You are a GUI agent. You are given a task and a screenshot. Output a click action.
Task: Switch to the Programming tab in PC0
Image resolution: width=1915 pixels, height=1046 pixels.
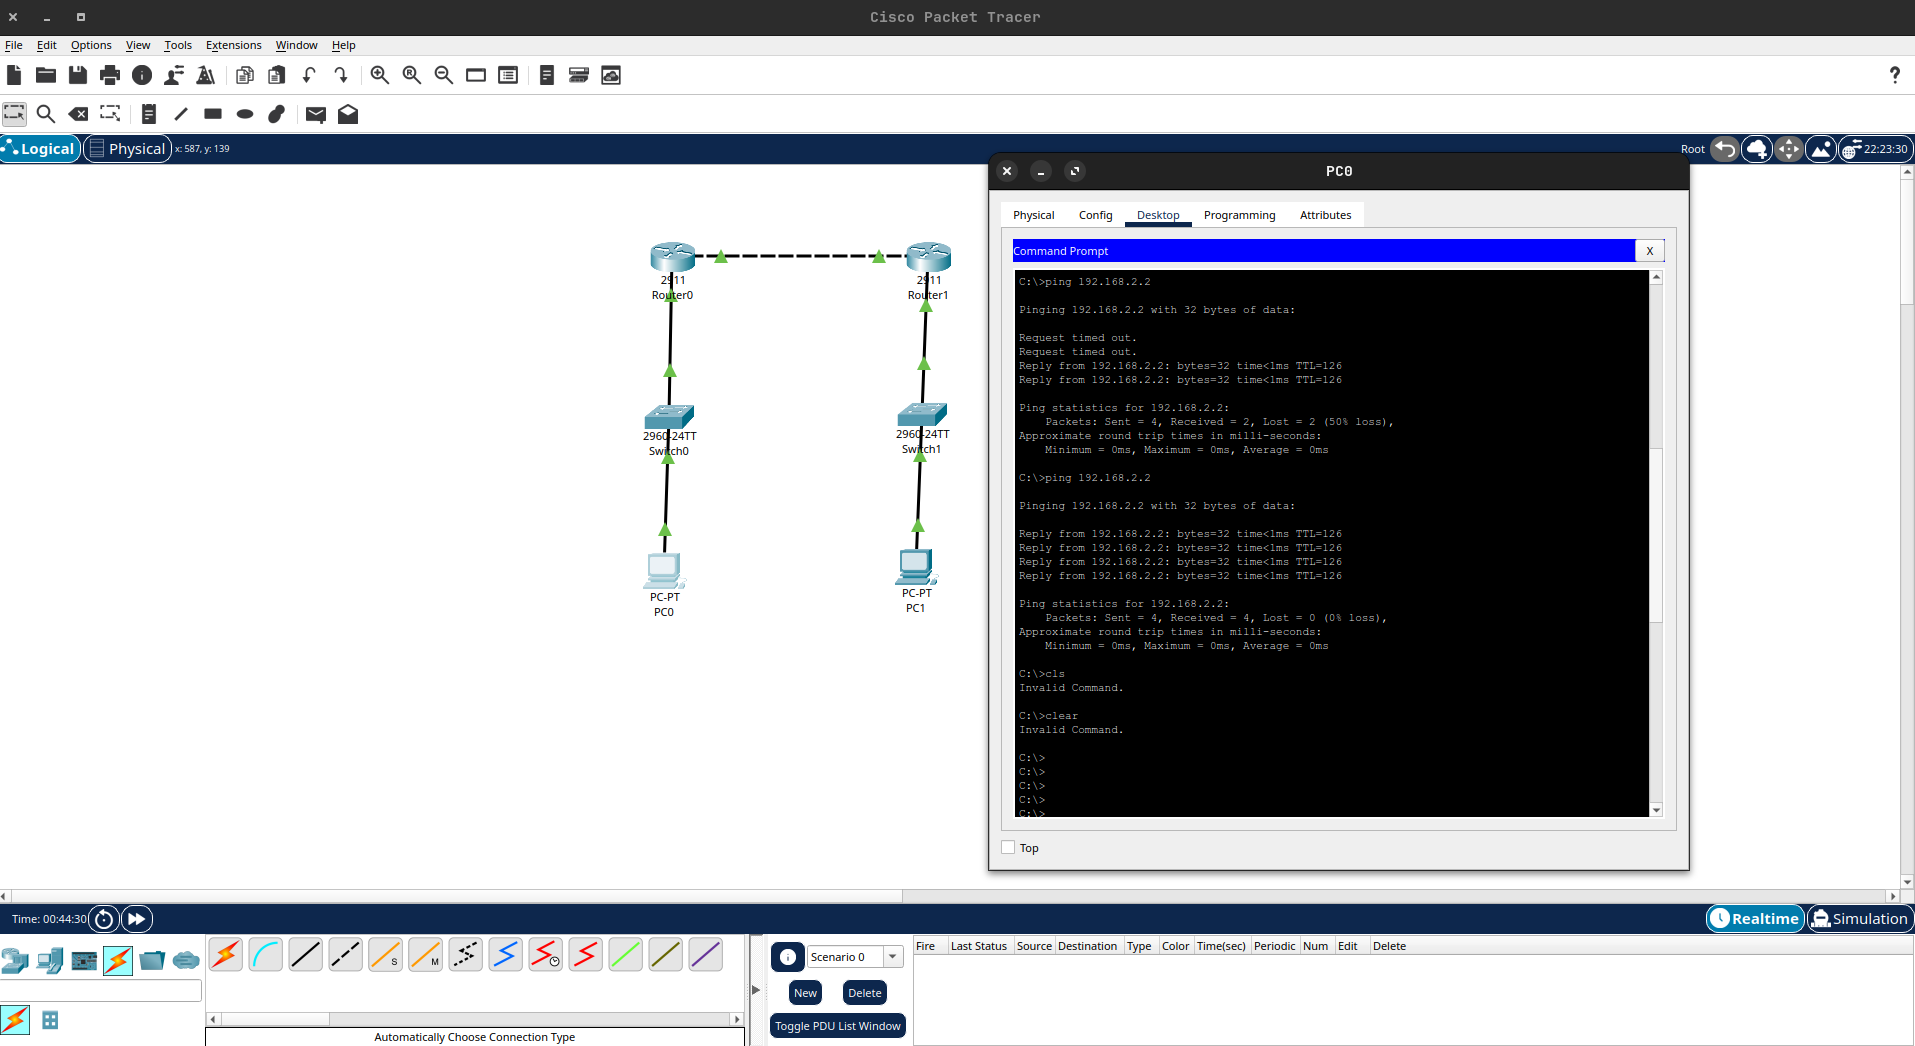point(1239,215)
